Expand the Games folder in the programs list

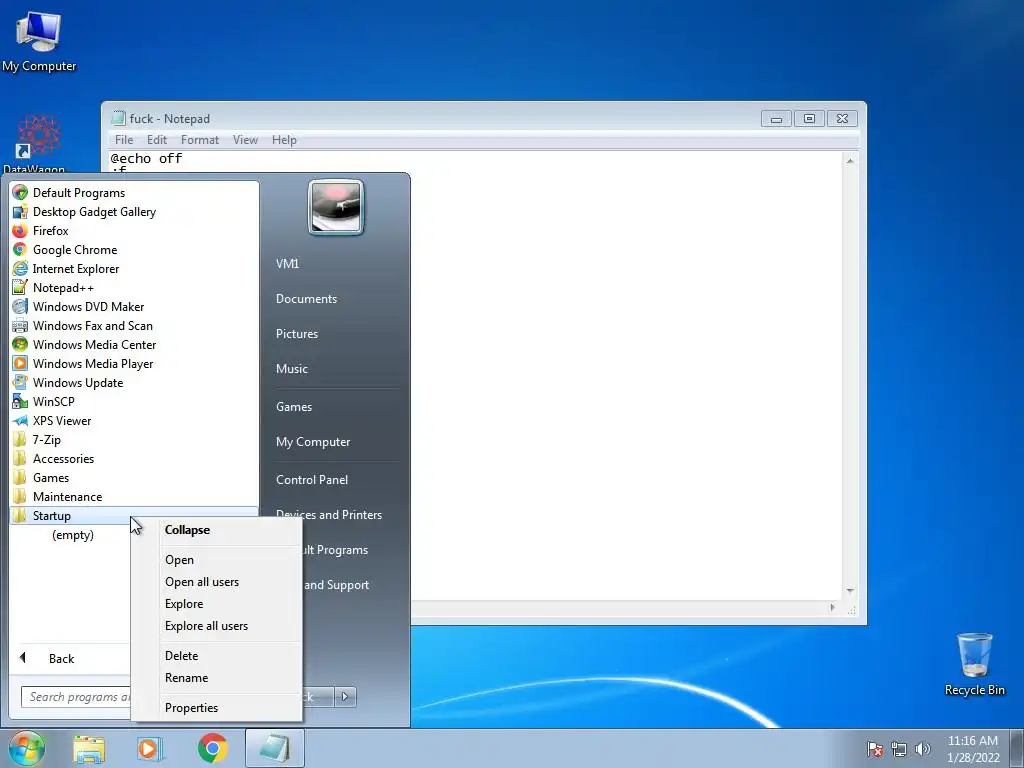tap(134, 477)
